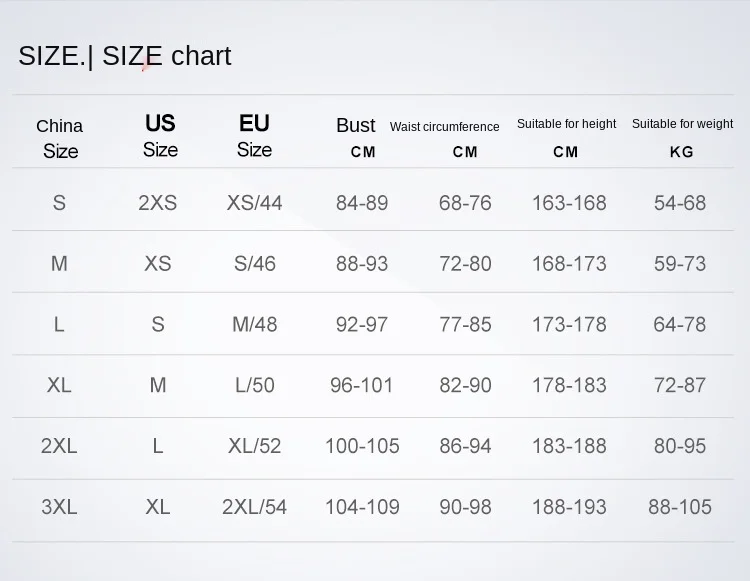Select the China Size column header

[60, 138]
